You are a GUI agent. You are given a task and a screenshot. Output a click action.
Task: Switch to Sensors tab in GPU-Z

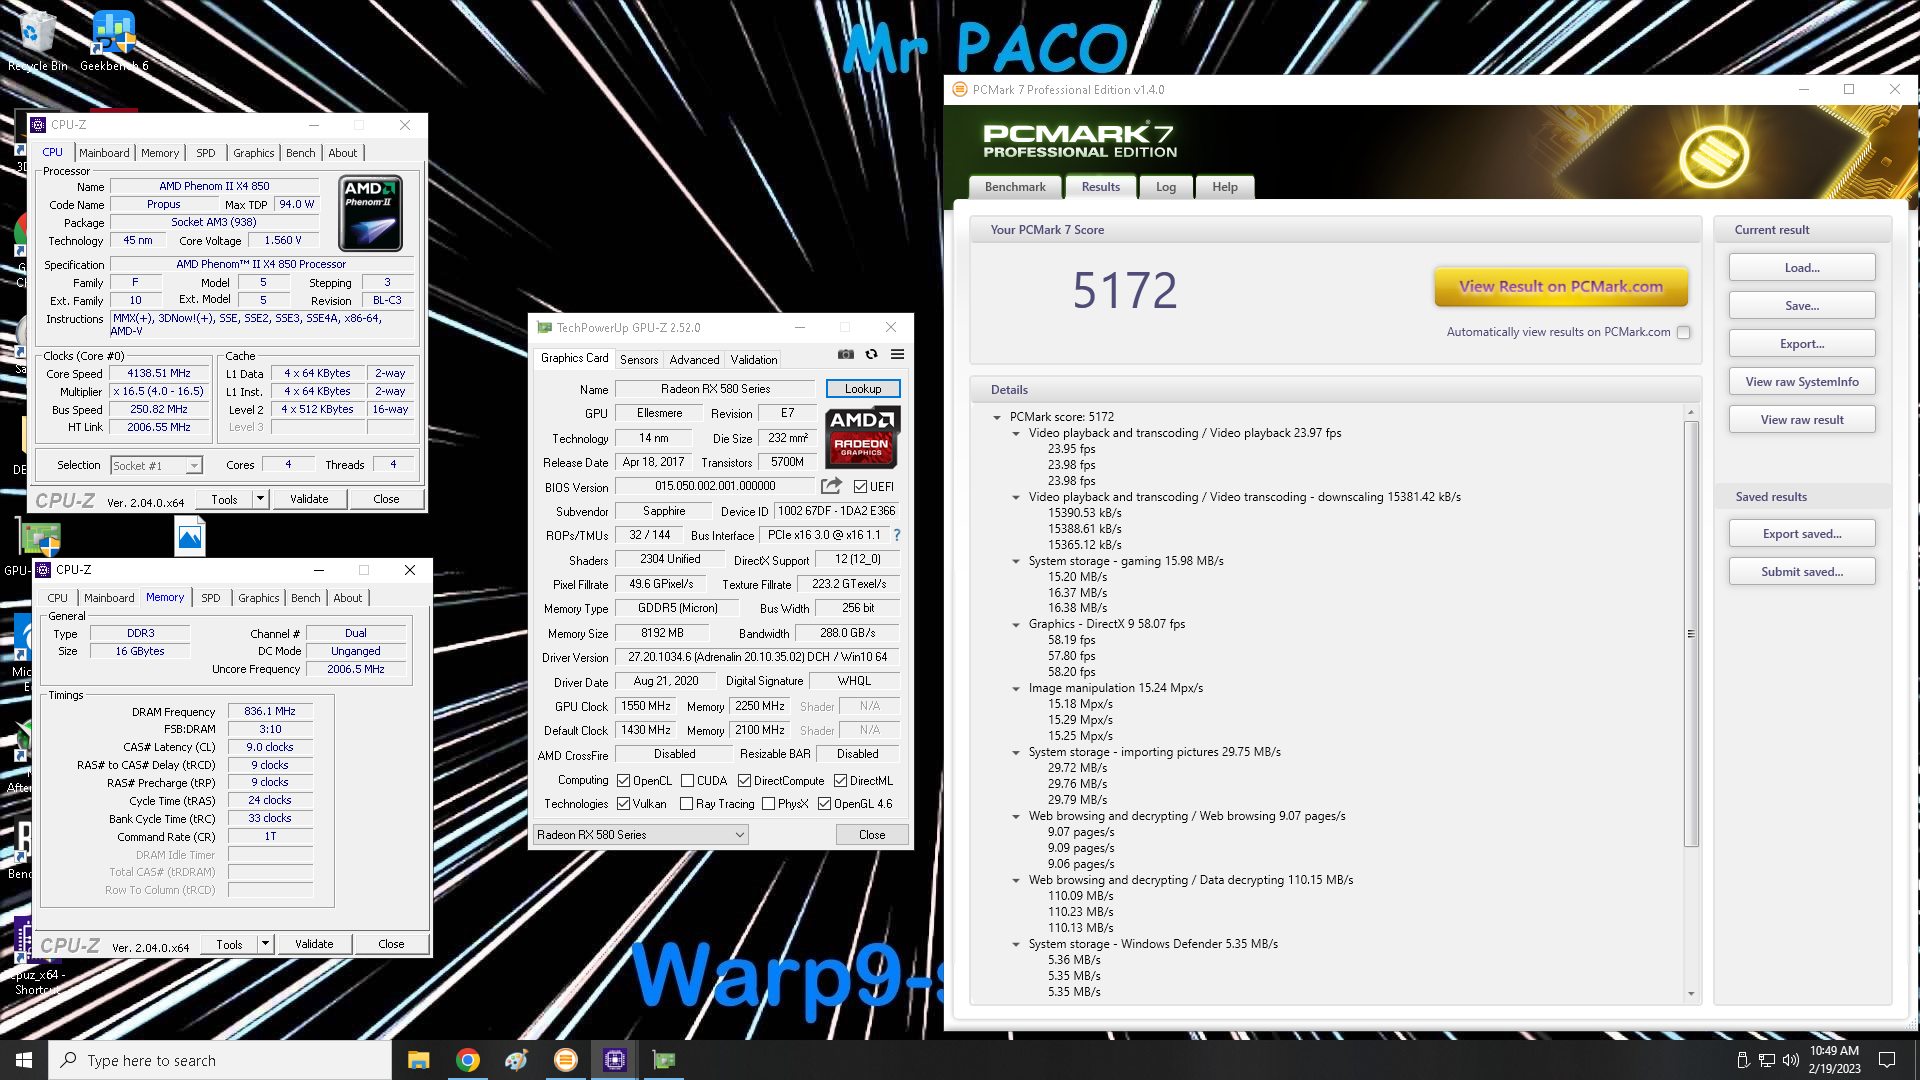[x=639, y=359]
